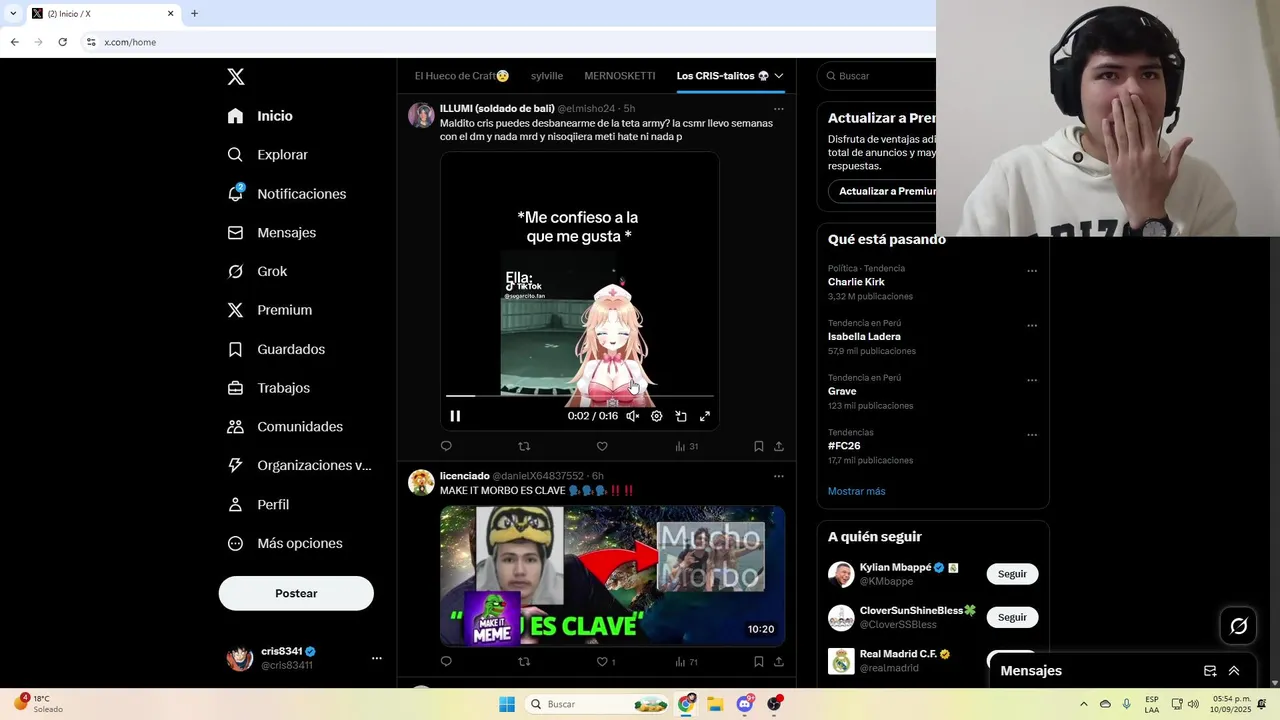
Task: Click the X logo in the sidebar
Action: tap(235, 77)
